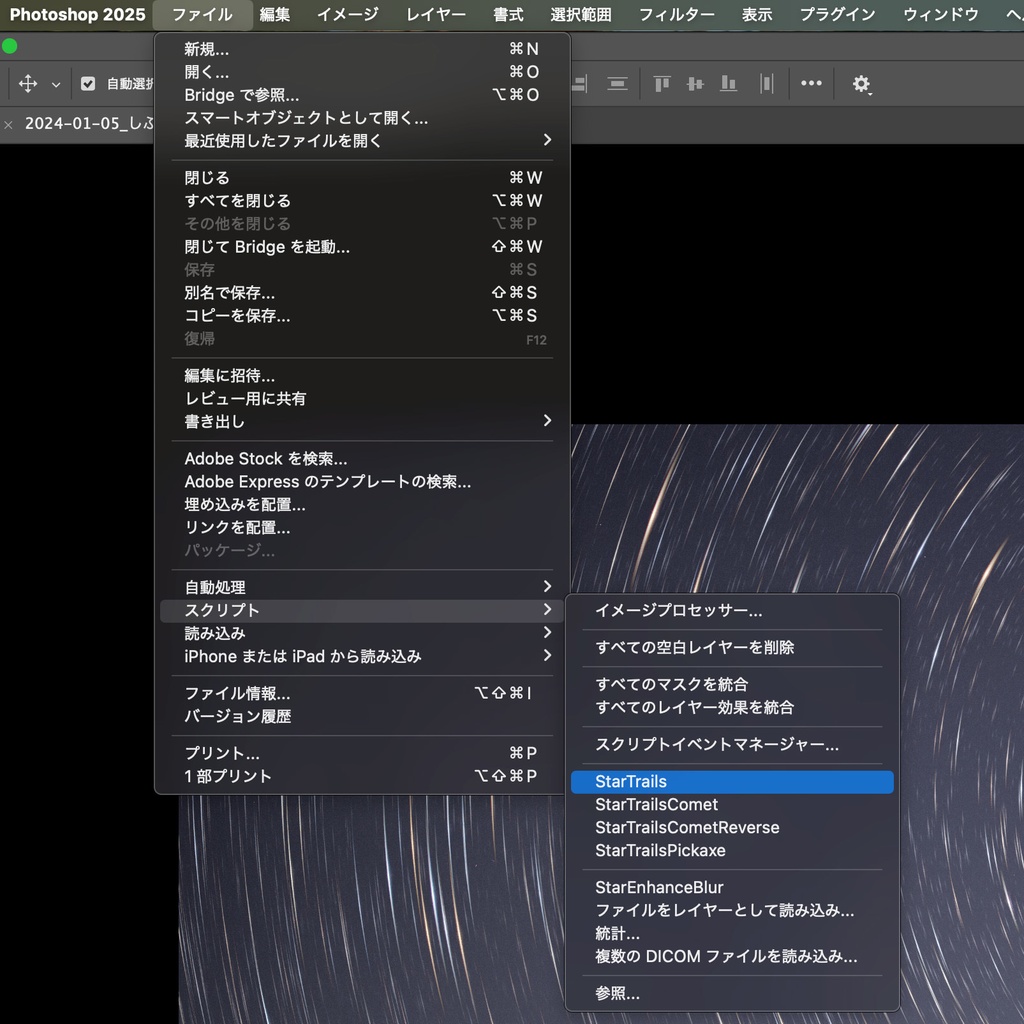The image size is (1024, 1024).
Task: Click the align bottom edges icon
Action: coord(729,84)
